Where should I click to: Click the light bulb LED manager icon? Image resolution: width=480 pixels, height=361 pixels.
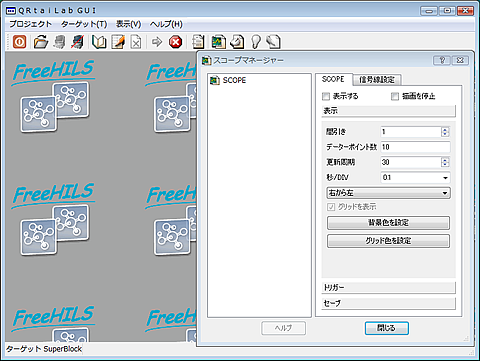(x=256, y=42)
